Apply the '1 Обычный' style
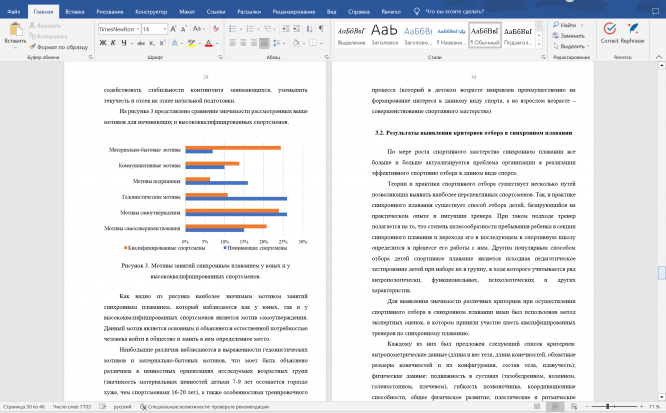 pyautogui.click(x=485, y=35)
